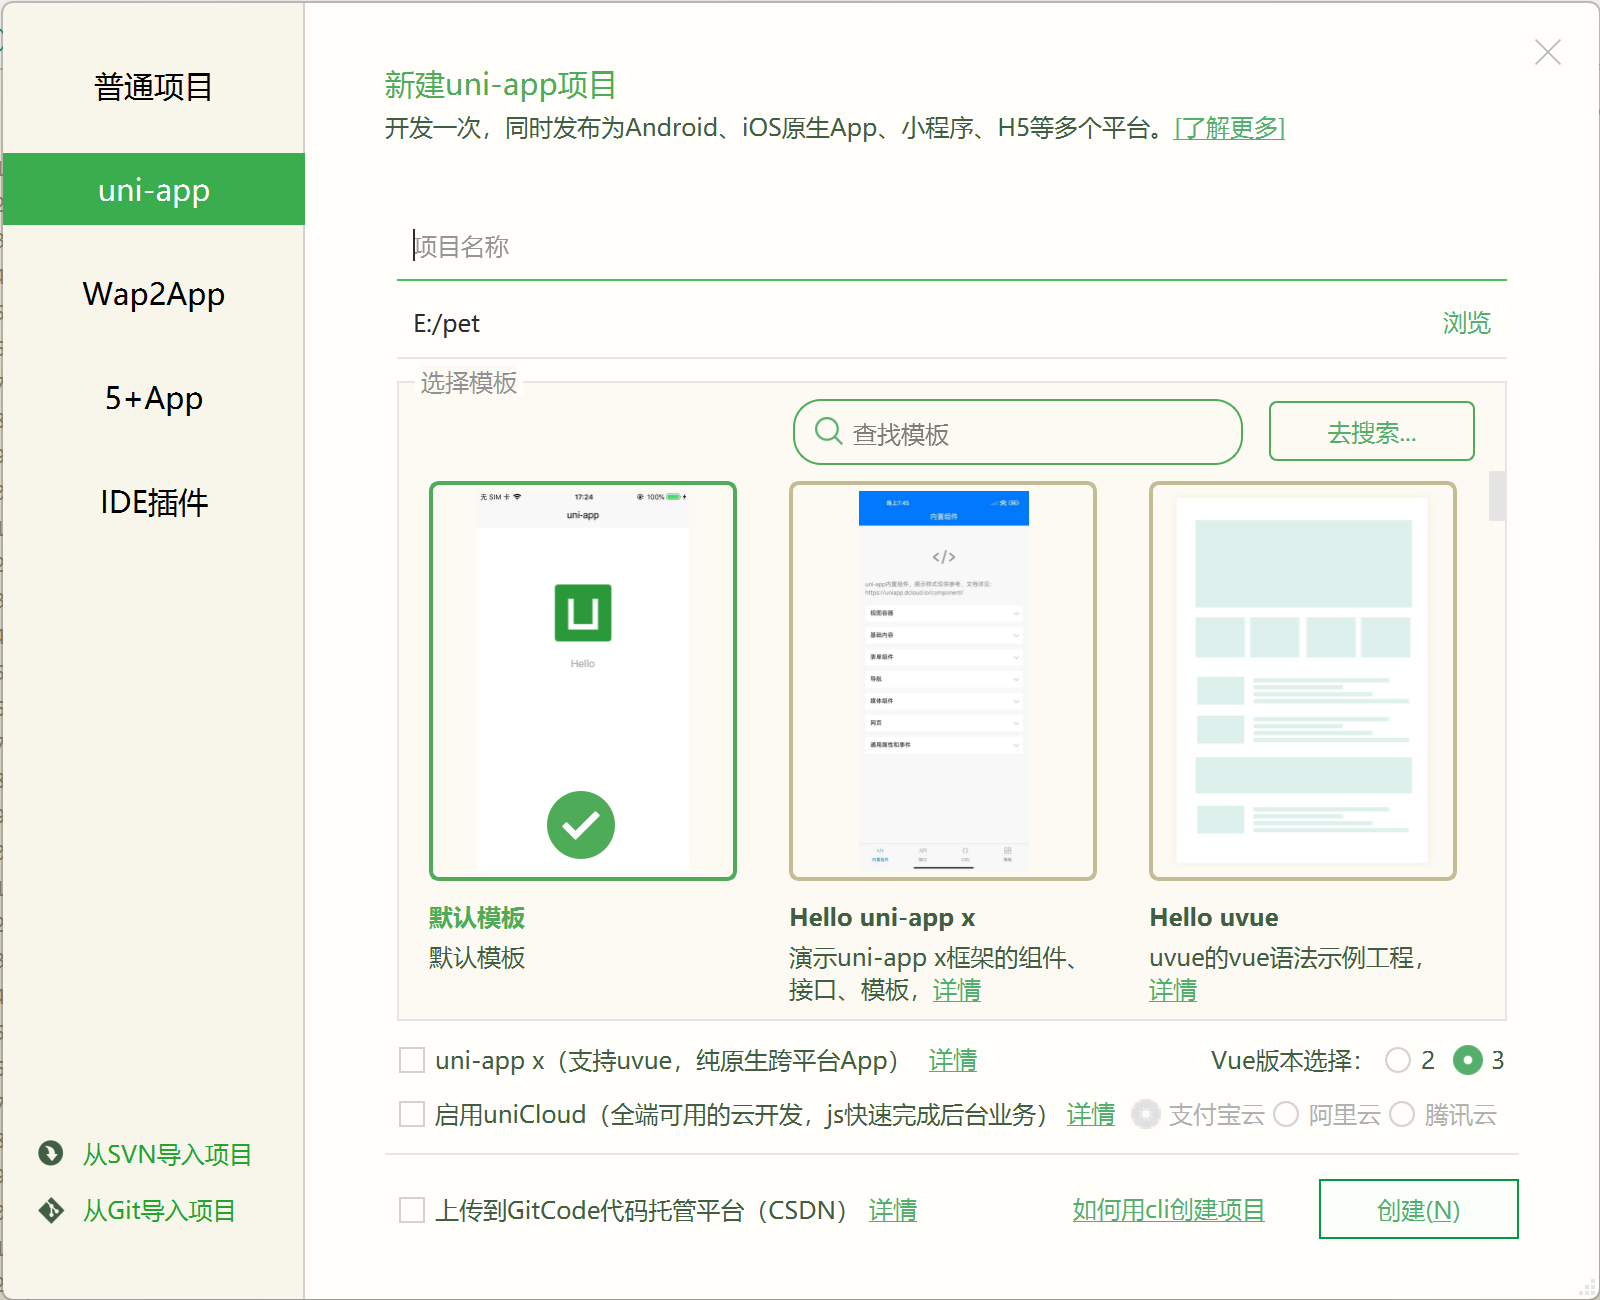Switch to the Wap2App tab
This screenshot has width=1600, height=1300.
coord(154,294)
